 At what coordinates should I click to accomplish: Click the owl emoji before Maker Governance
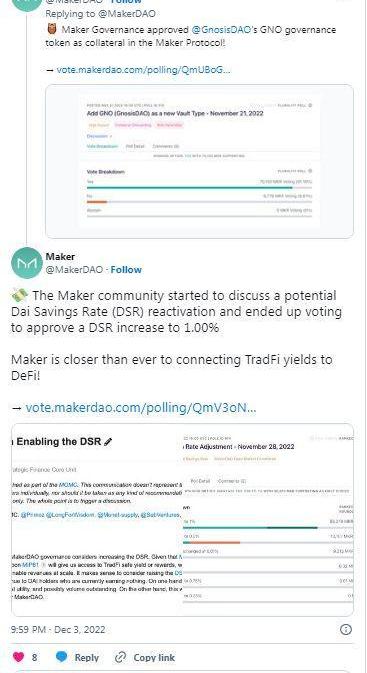click(51, 30)
